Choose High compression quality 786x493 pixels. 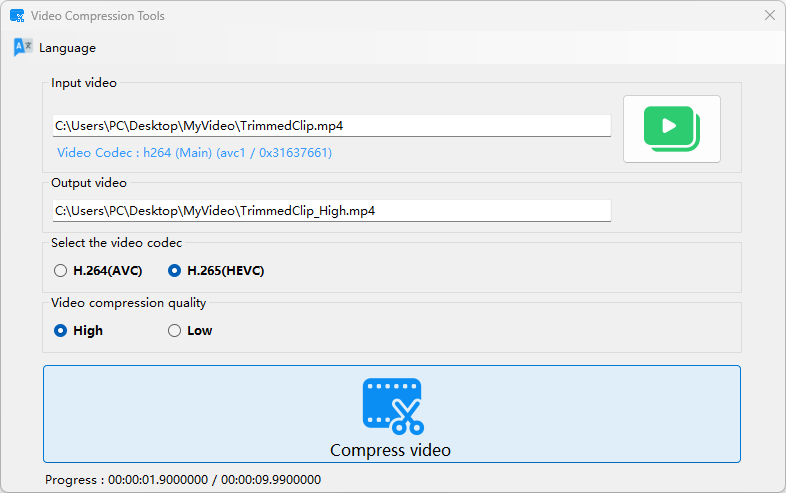(78, 331)
